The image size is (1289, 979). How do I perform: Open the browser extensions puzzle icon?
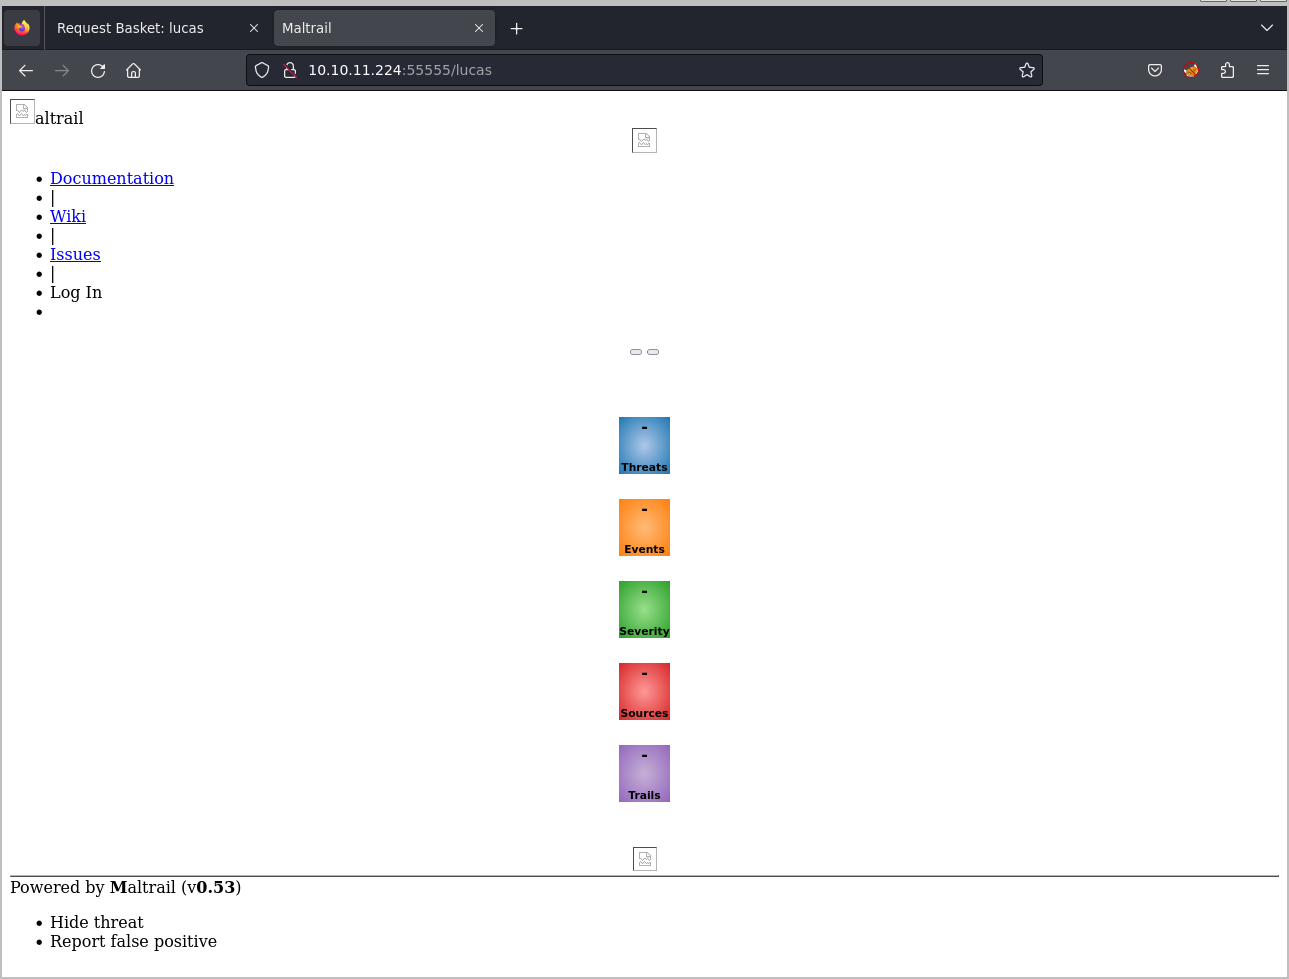coord(1227,70)
